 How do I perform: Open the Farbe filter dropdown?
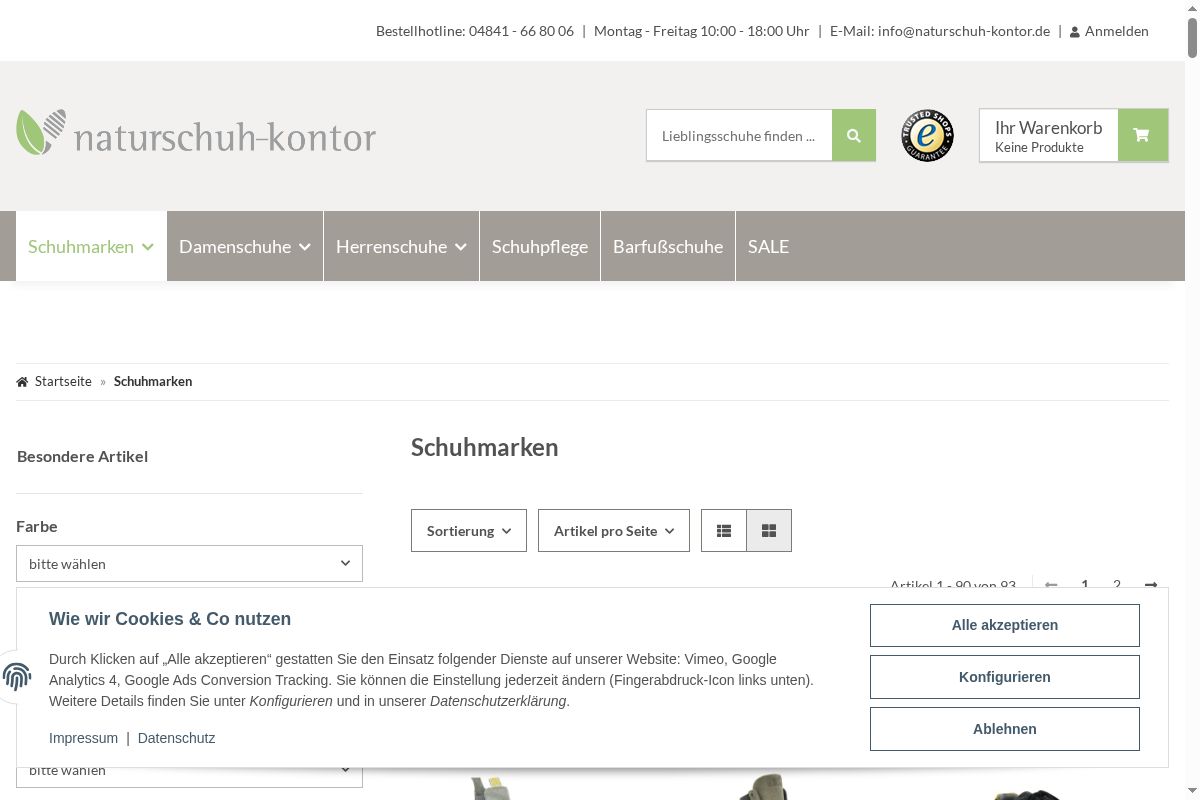pos(189,564)
